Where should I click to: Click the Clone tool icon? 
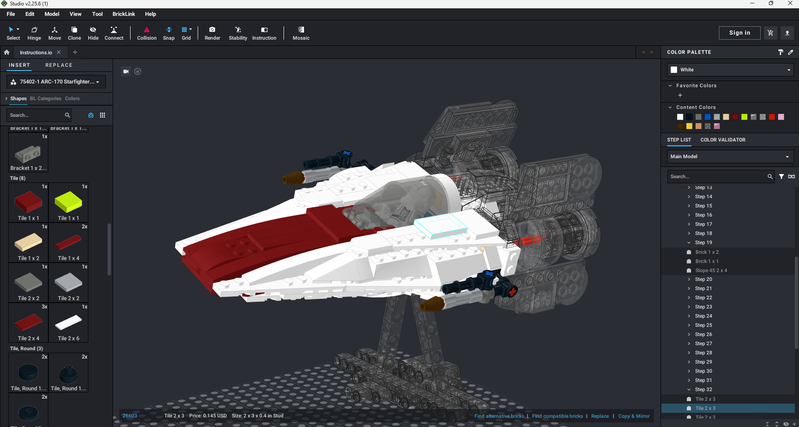(74, 33)
